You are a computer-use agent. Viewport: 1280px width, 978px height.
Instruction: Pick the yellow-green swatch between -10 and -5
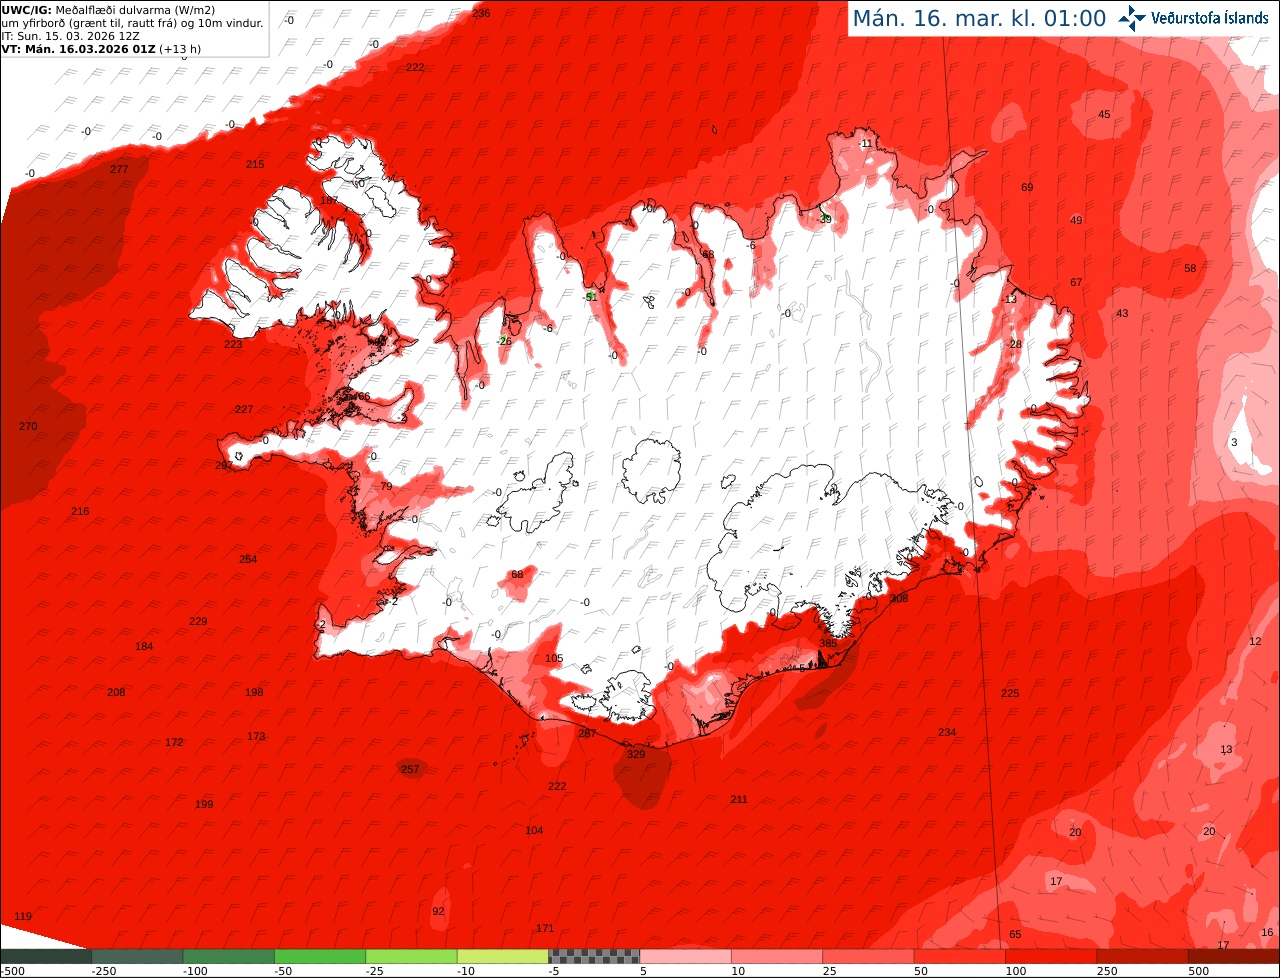503,956
